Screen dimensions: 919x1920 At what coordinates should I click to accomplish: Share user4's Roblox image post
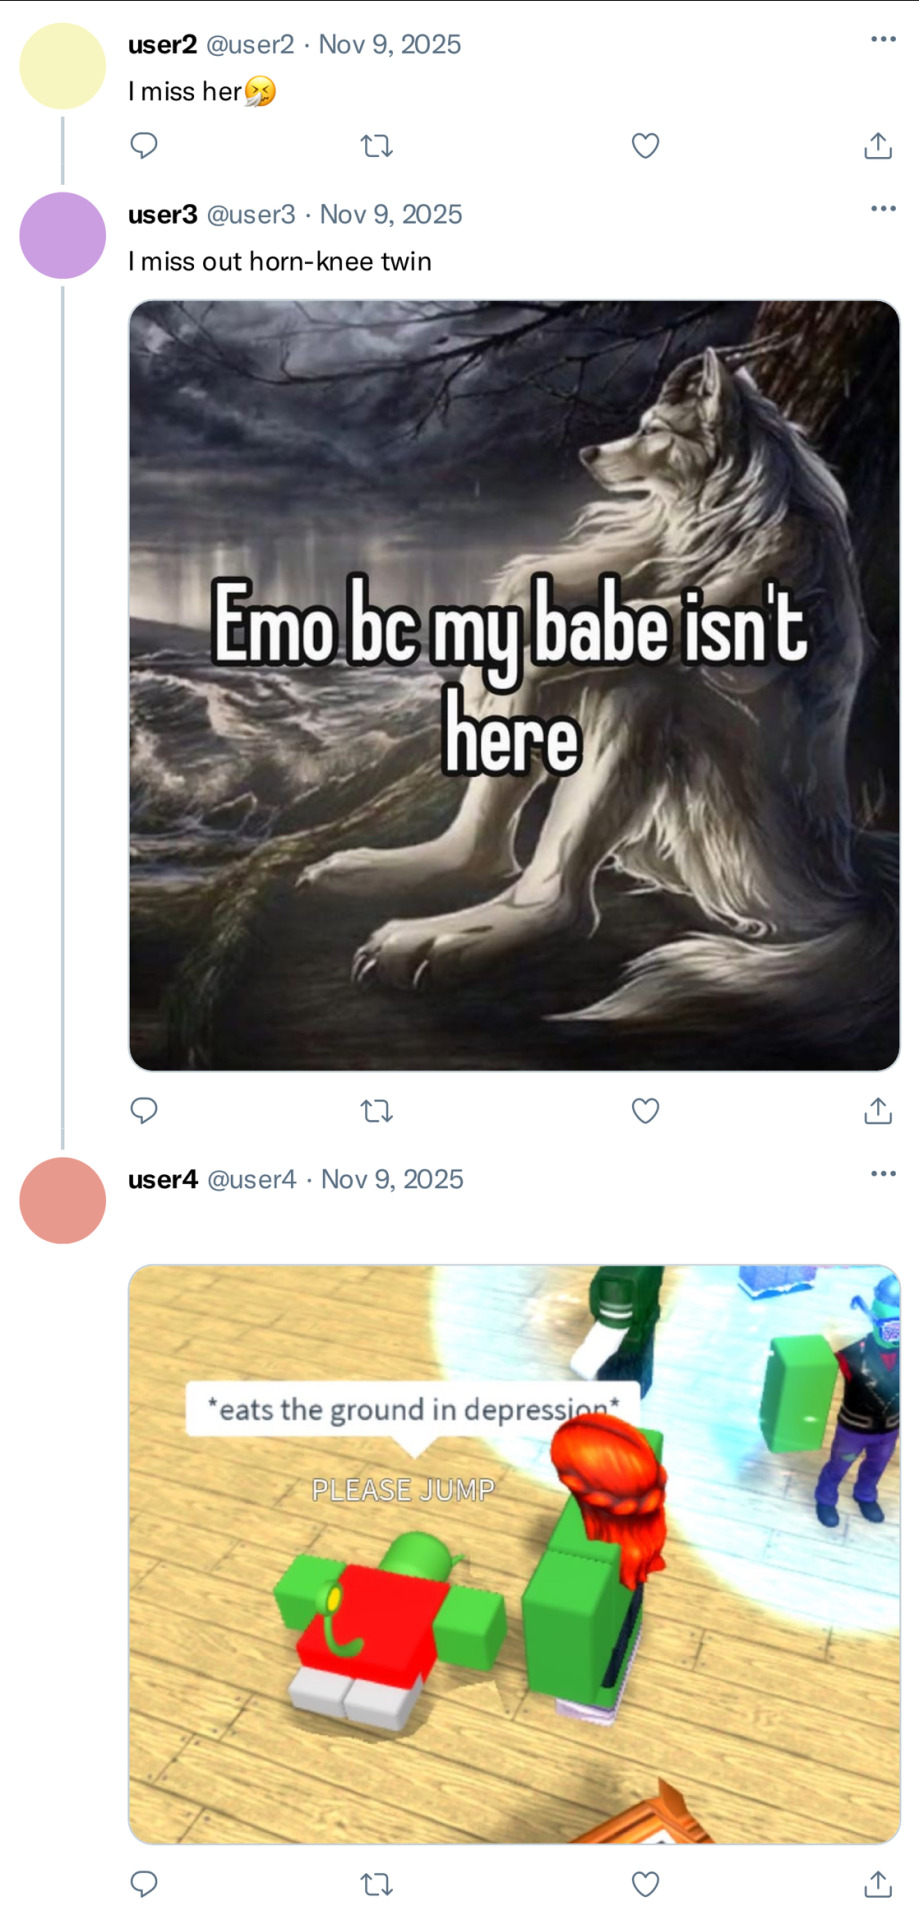(877, 1884)
